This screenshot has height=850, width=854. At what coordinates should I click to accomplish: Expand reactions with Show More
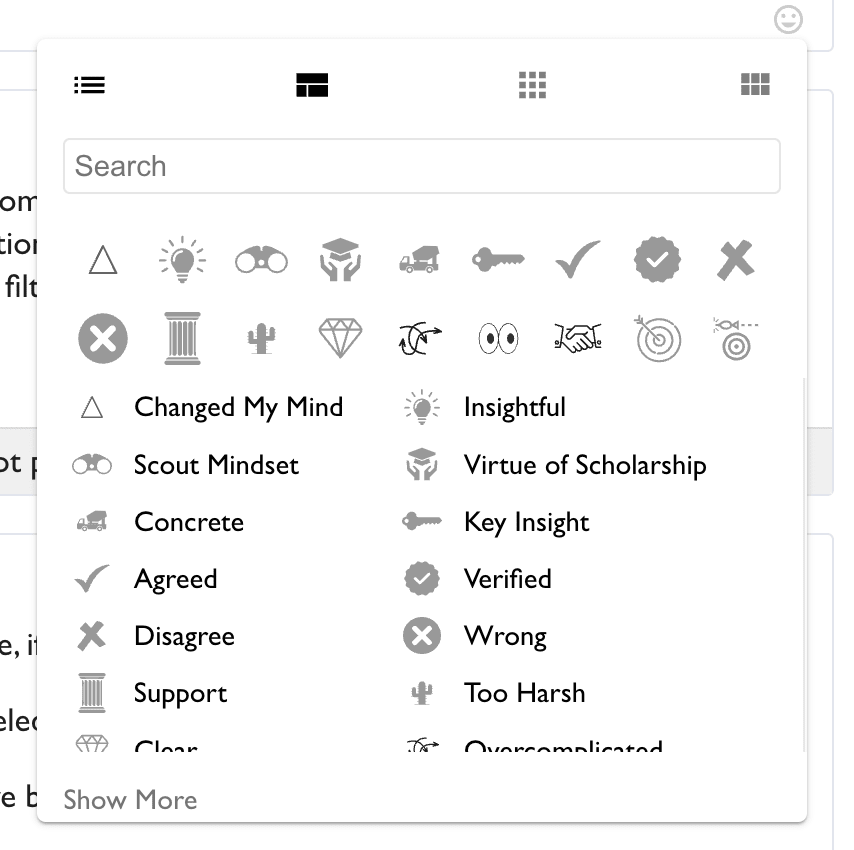coord(130,800)
